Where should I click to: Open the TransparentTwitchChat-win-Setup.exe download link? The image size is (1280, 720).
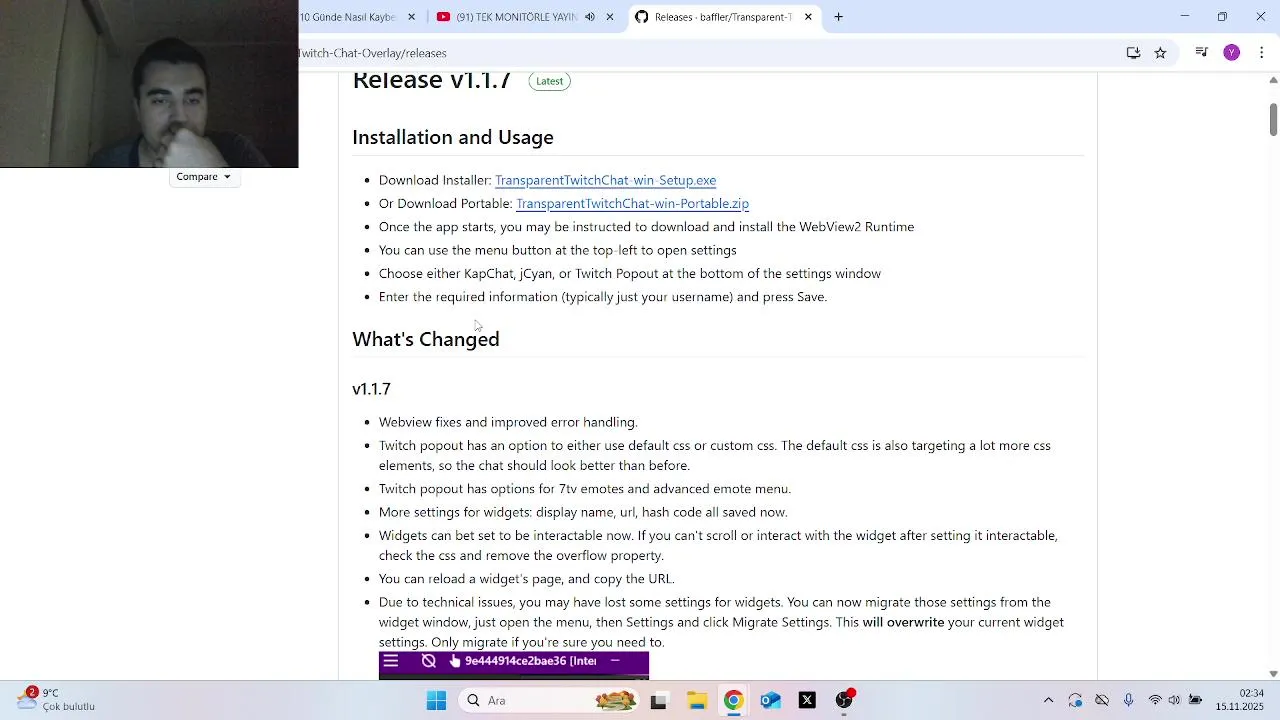click(605, 180)
